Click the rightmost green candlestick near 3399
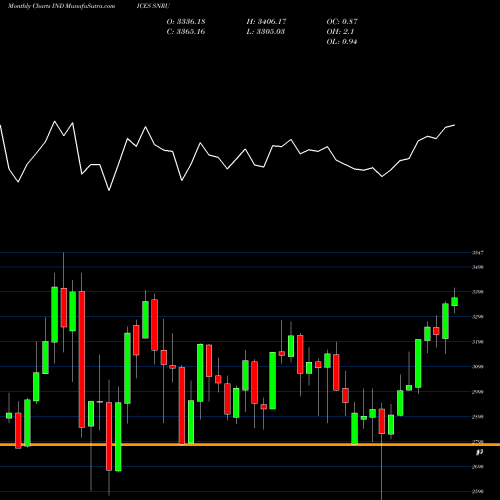The width and height of the screenshot is (500, 500). click(454, 302)
